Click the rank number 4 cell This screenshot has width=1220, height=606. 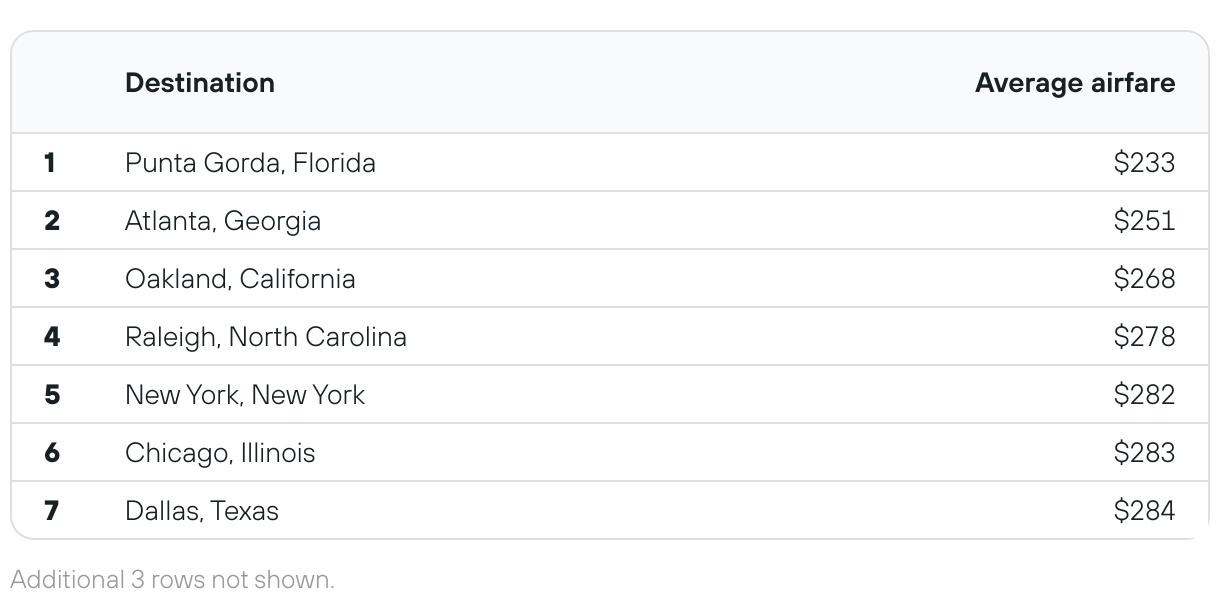point(52,336)
